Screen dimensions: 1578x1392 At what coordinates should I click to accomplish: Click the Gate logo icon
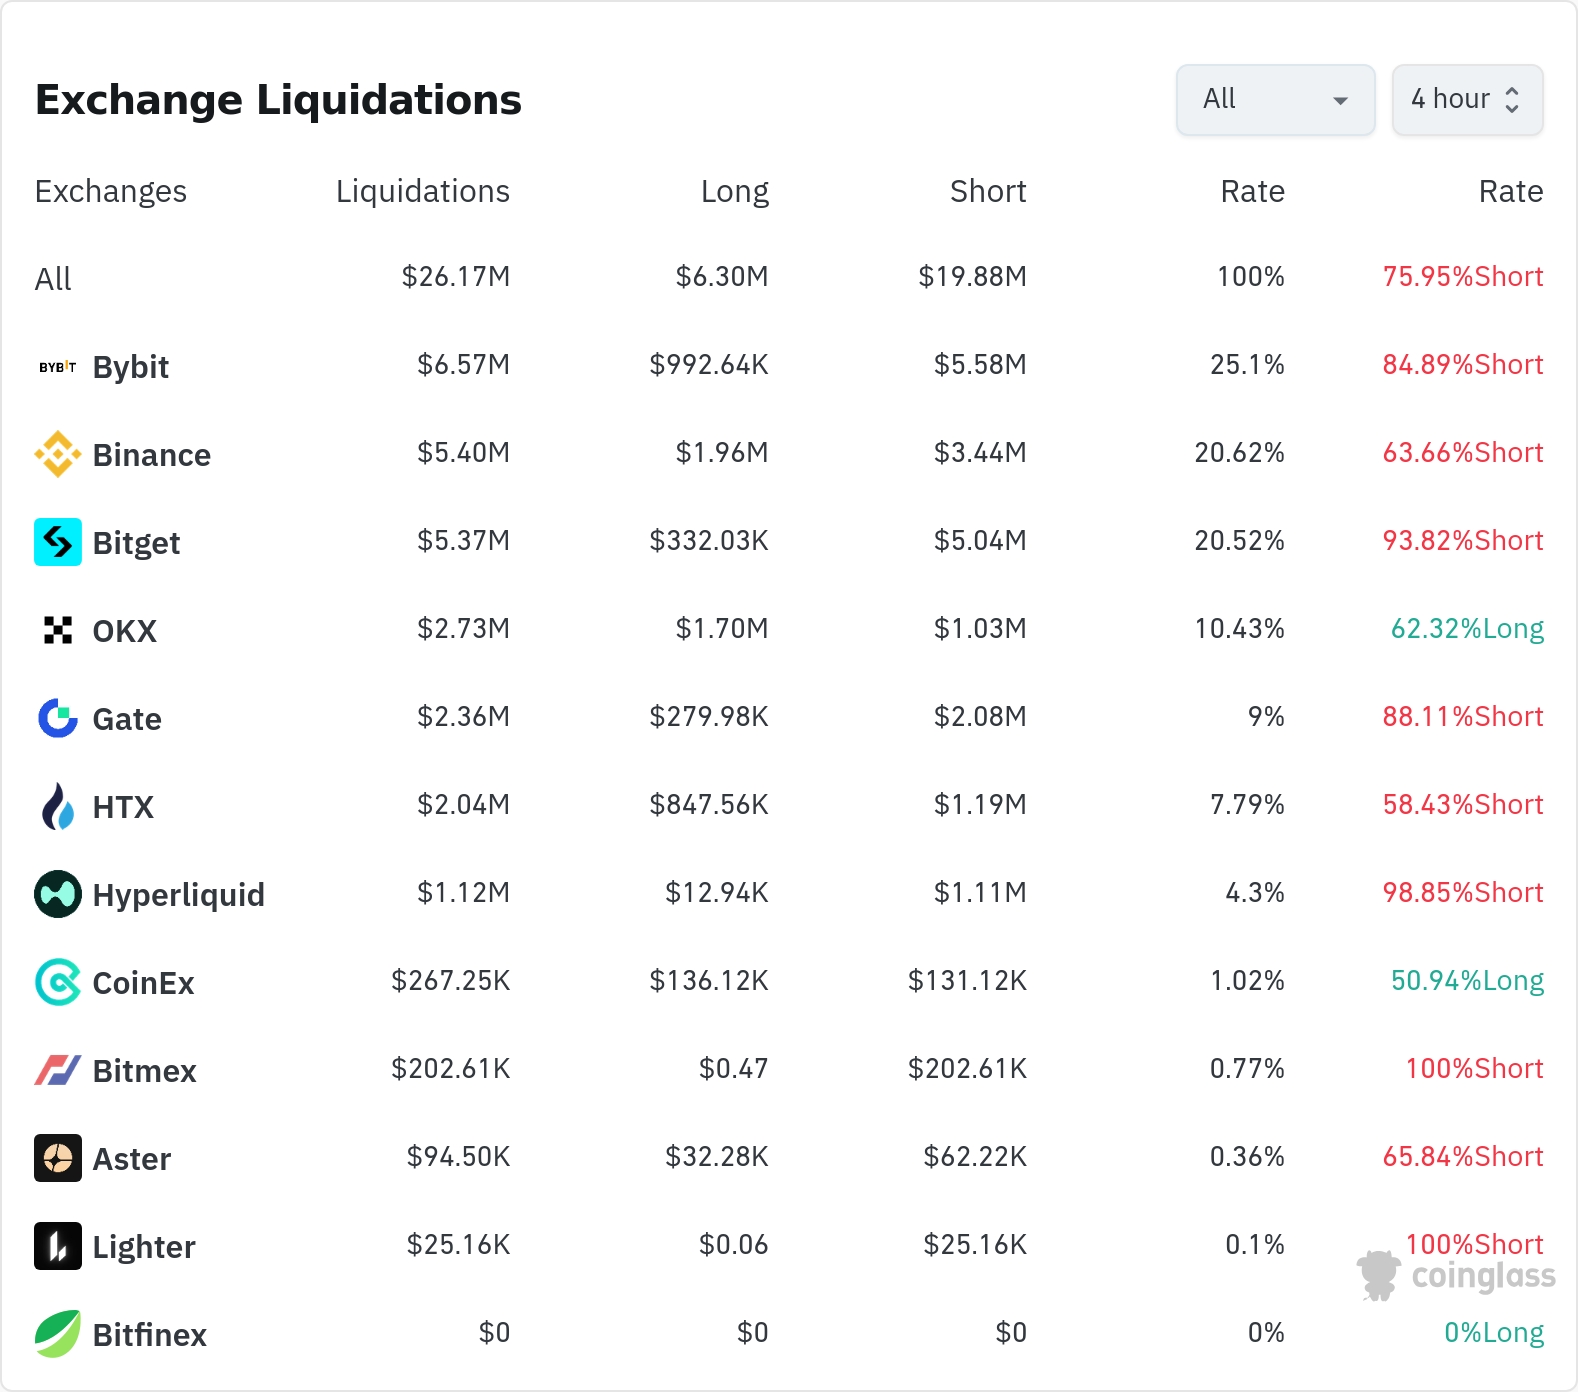pyautogui.click(x=58, y=718)
